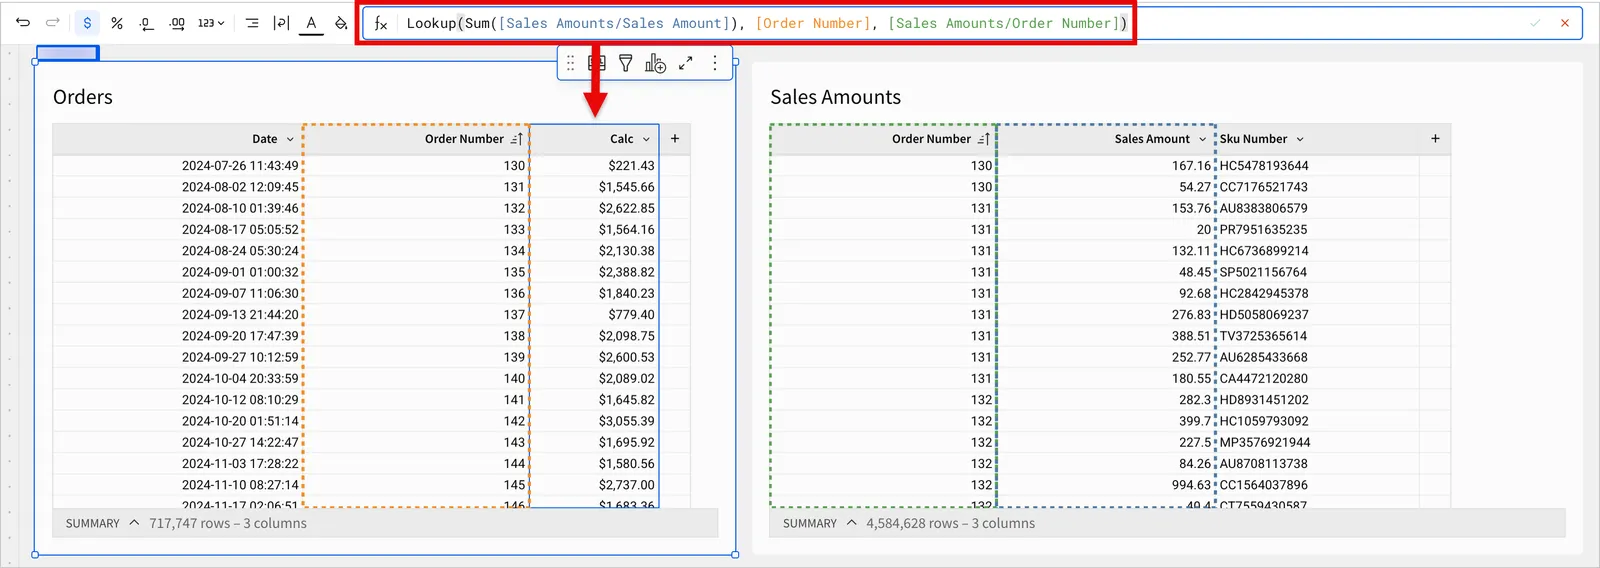Click the fx function icon
The image size is (1600, 568).
point(381,23)
